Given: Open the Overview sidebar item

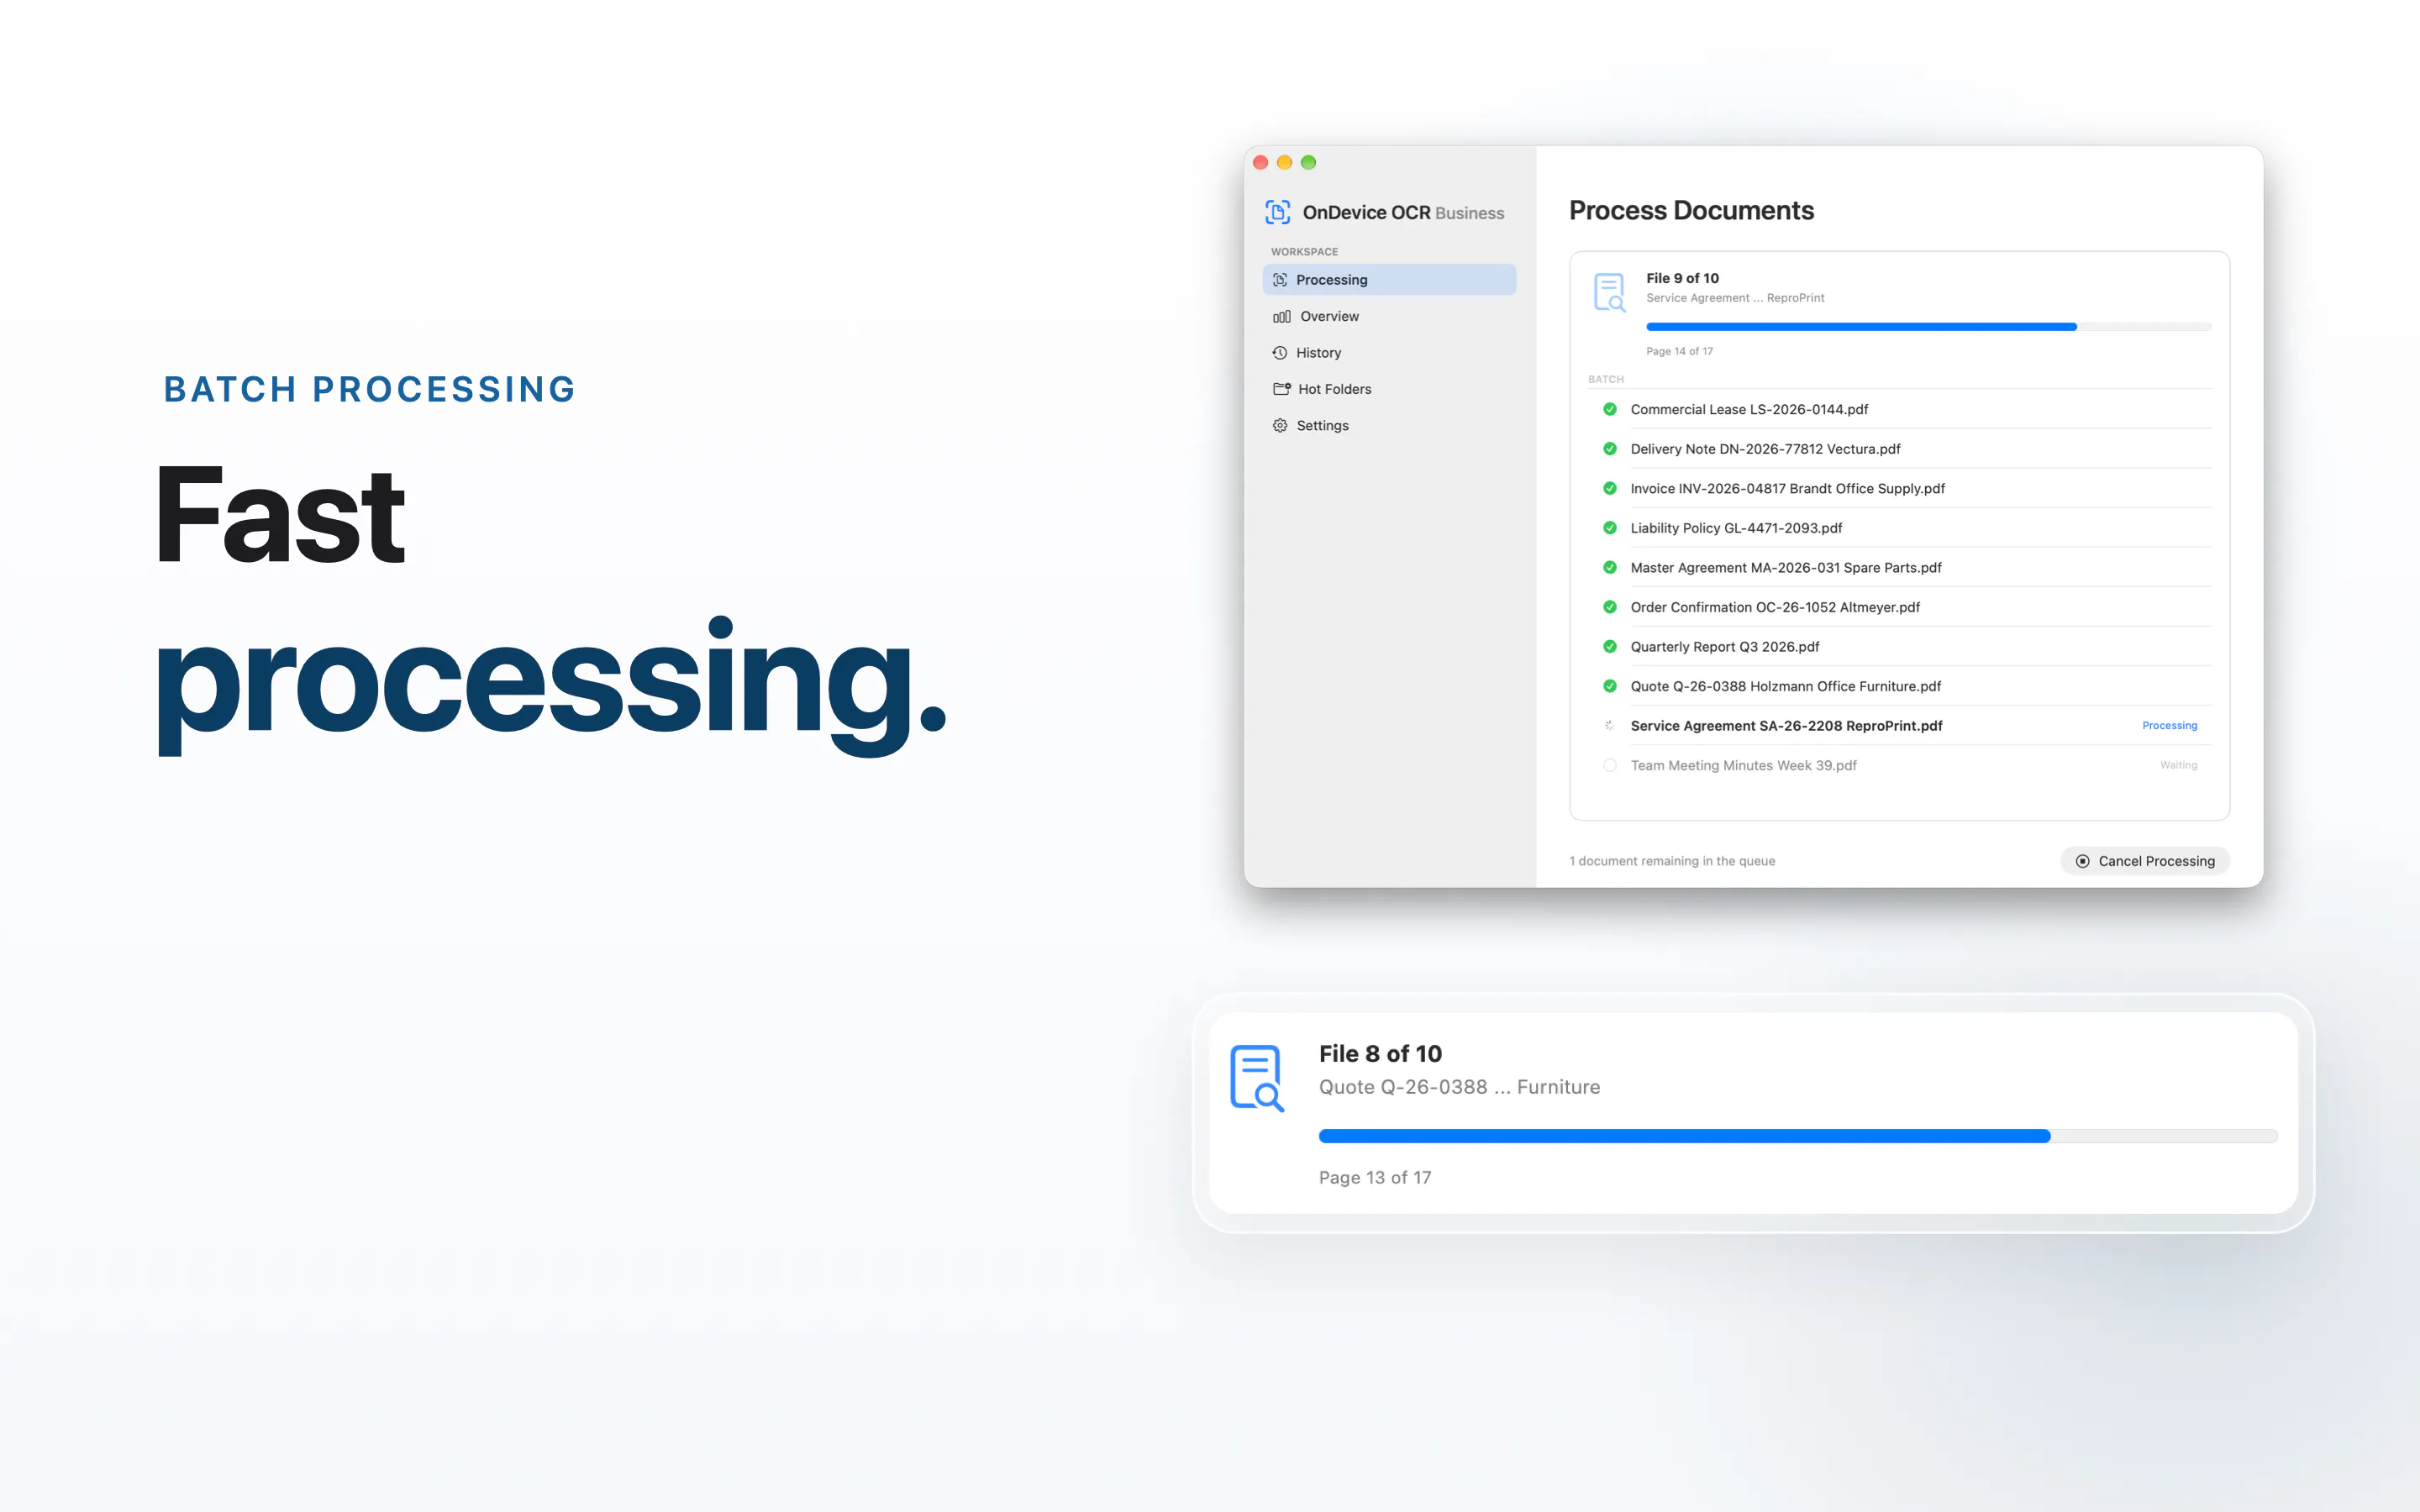Looking at the screenshot, I should (x=1389, y=316).
